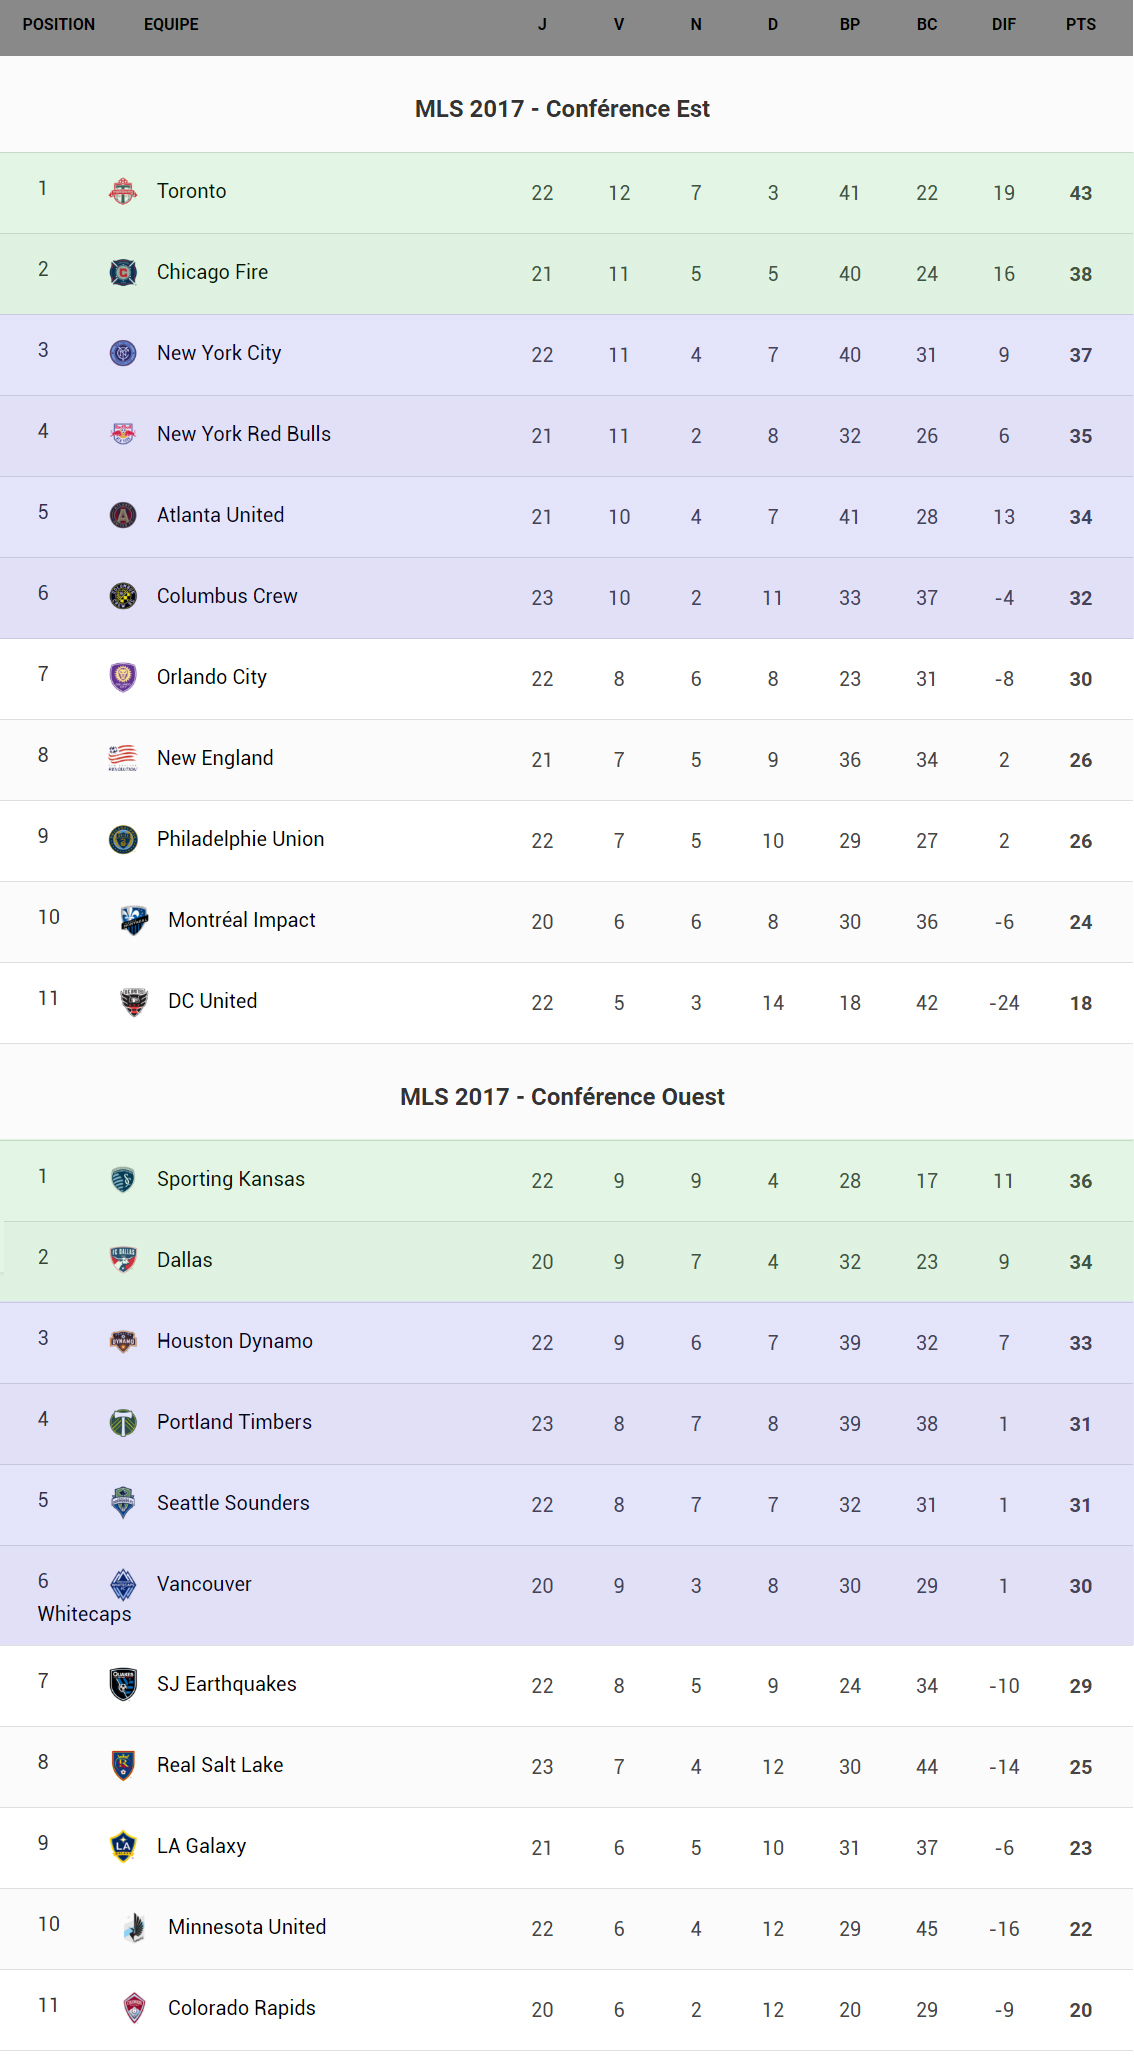Click the Columbus Crew badge
This screenshot has width=1134, height=2062.
click(123, 596)
